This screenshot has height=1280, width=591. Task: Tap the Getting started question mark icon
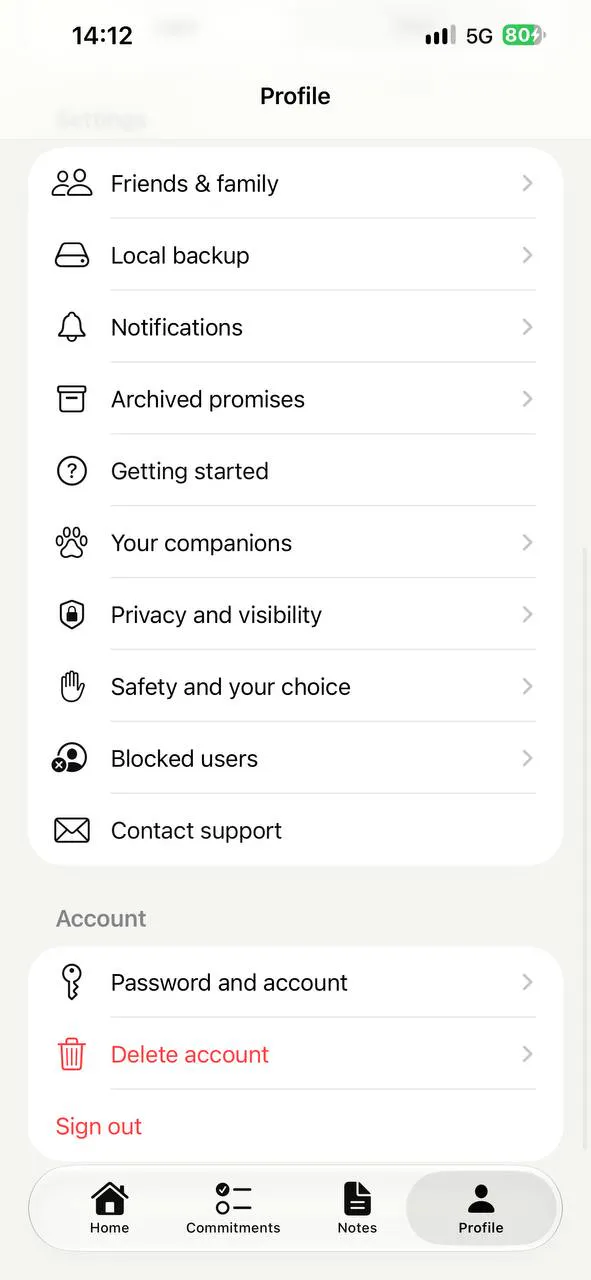pos(72,471)
